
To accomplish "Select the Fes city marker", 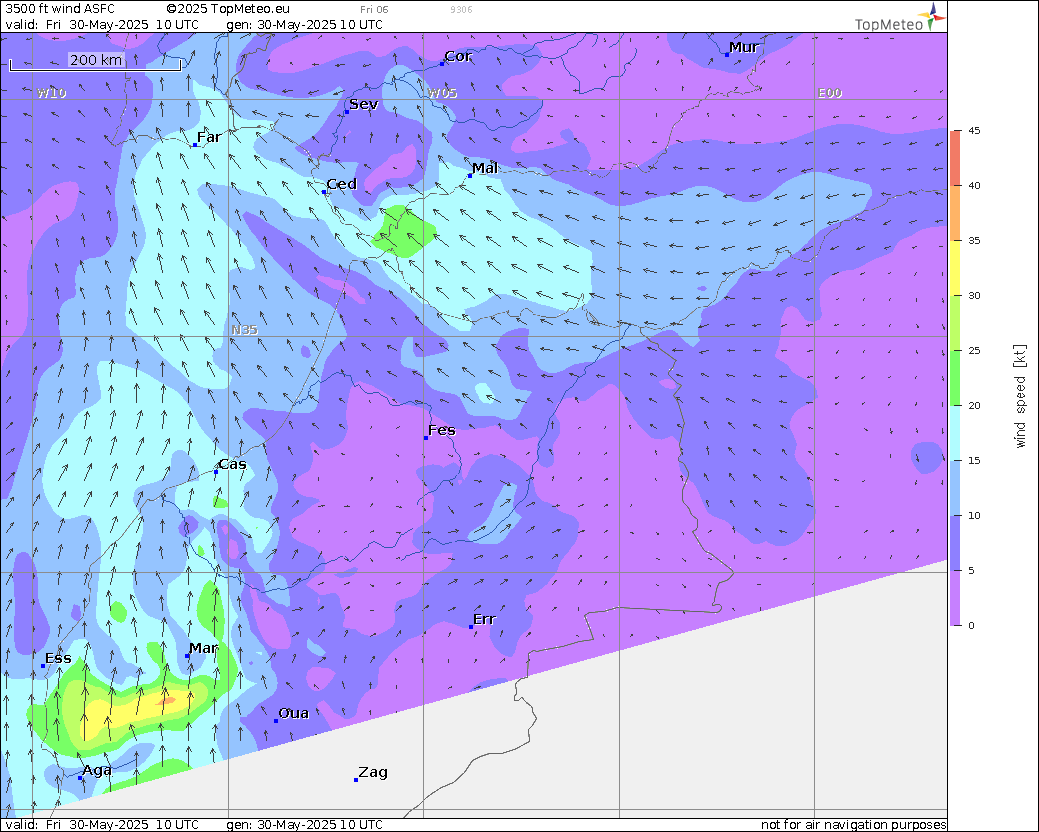I will click(426, 438).
